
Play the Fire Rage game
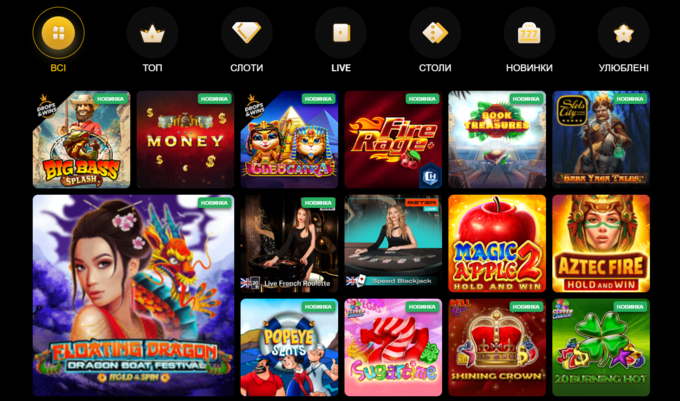coord(393,140)
